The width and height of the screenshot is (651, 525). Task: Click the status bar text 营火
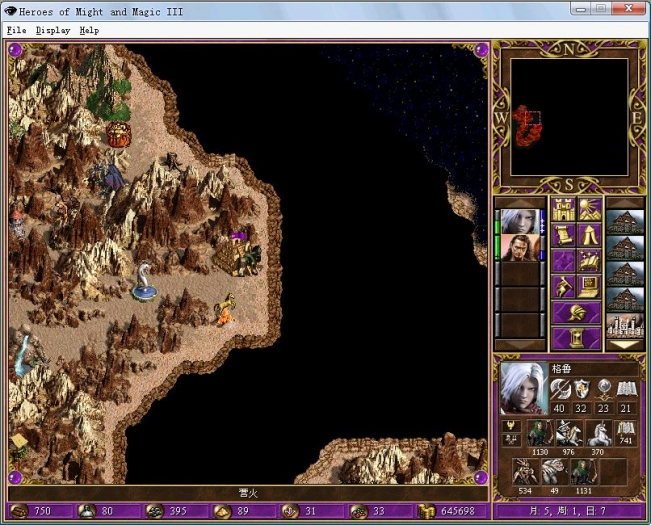pos(248,493)
